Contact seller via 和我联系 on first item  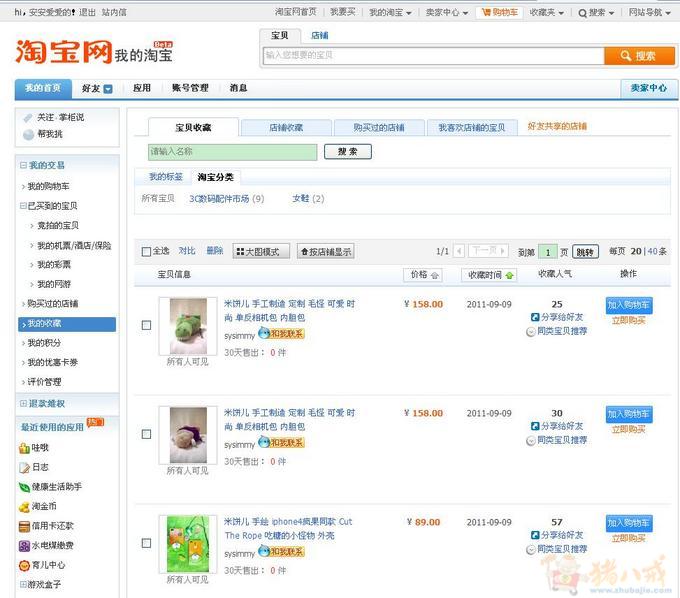point(281,334)
